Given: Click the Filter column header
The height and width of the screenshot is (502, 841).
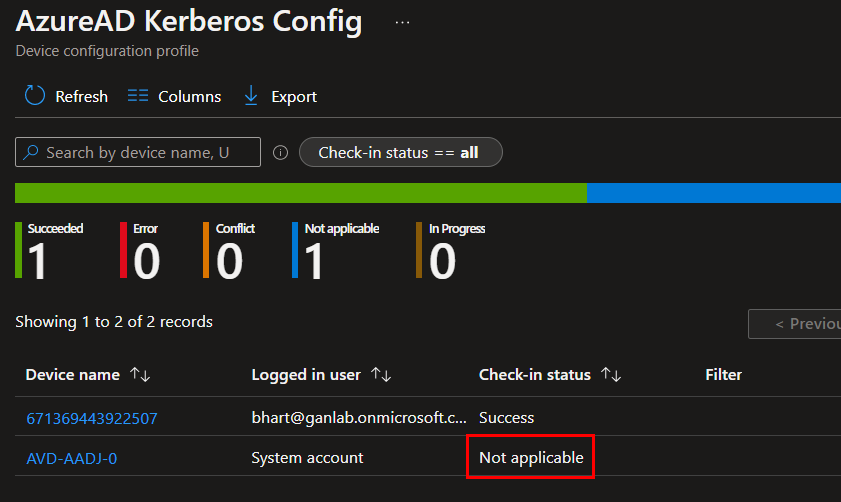Looking at the screenshot, I should point(723,375).
